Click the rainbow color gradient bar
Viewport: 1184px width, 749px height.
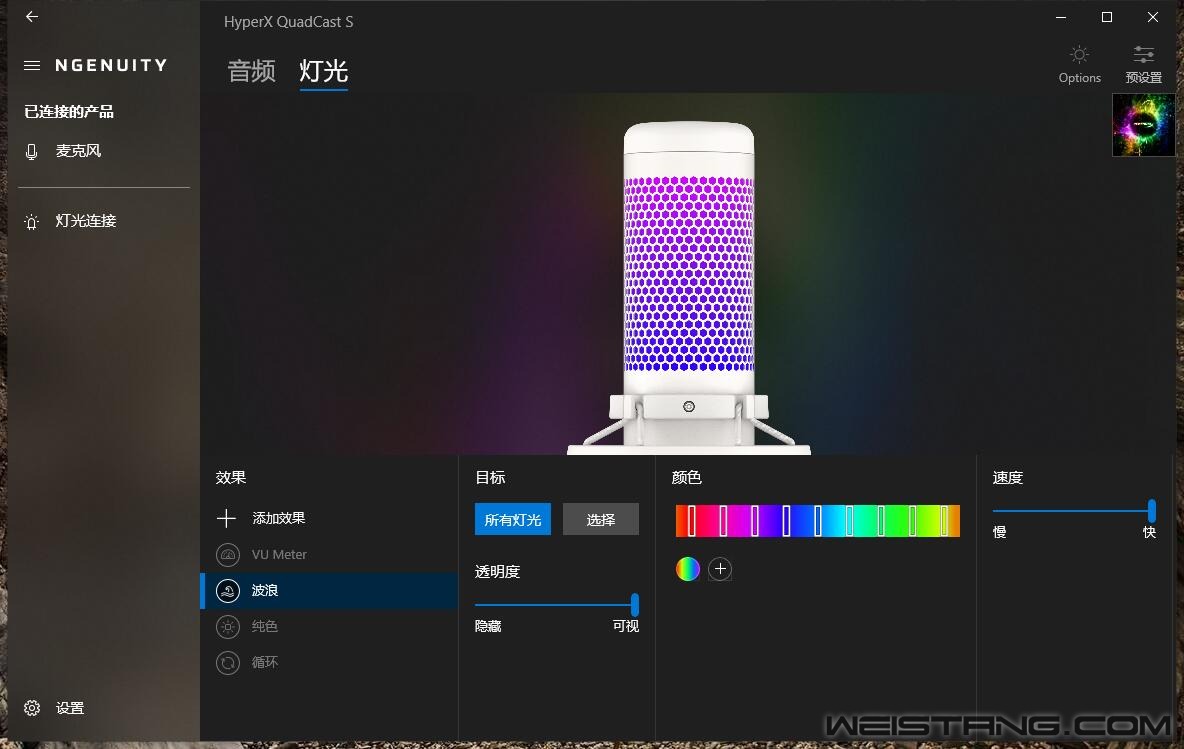tap(818, 521)
